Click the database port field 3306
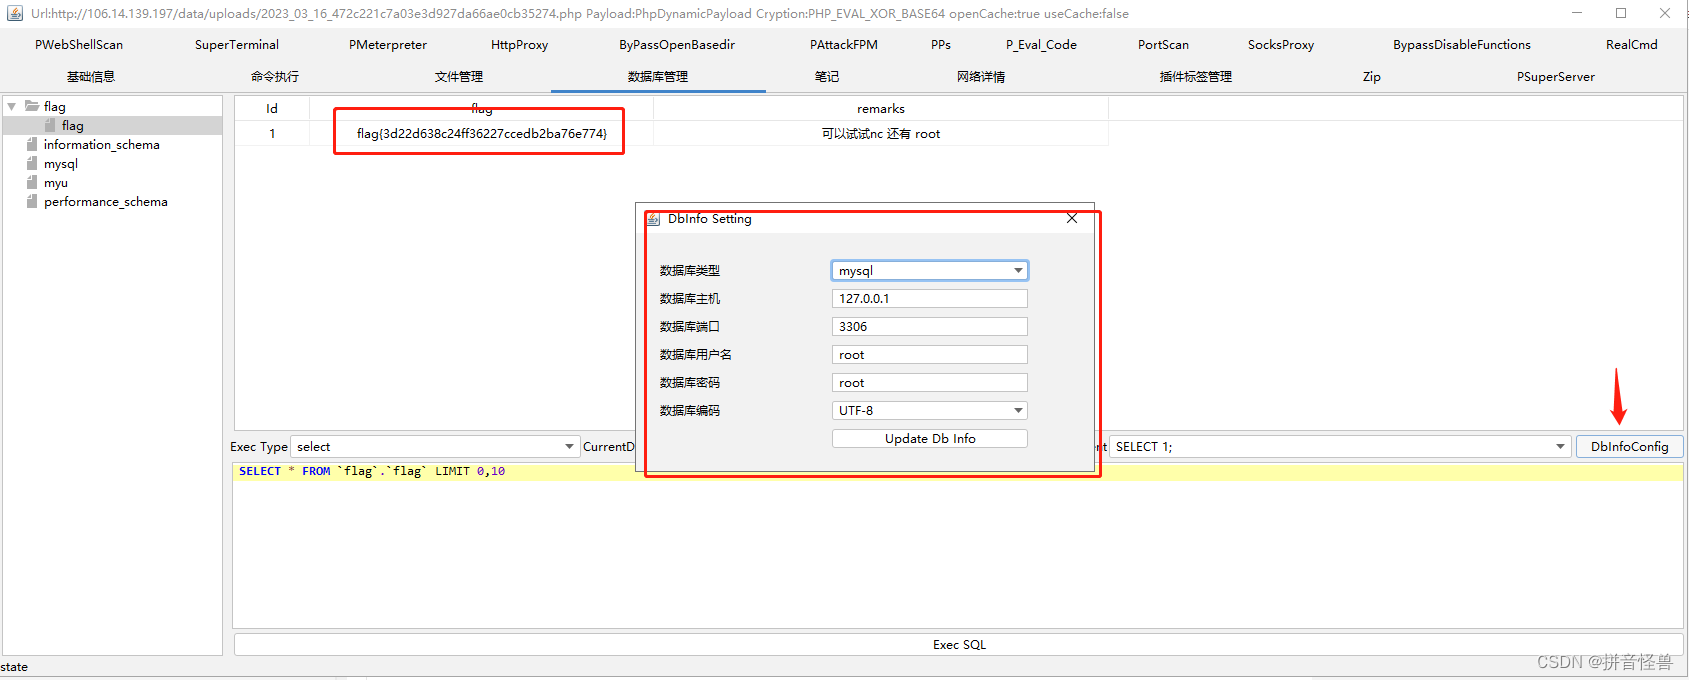Image resolution: width=1689 pixels, height=680 pixels. tap(930, 327)
